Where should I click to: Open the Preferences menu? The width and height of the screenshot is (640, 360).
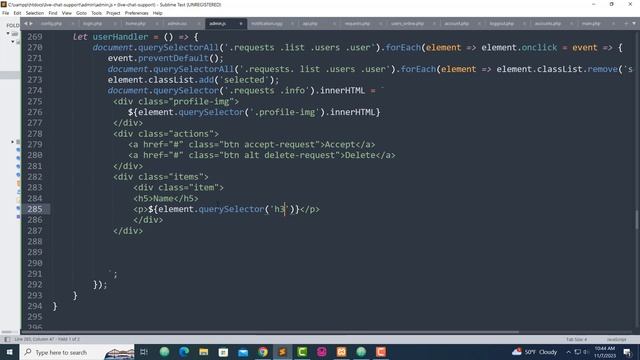pyautogui.click(x=136, y=13)
